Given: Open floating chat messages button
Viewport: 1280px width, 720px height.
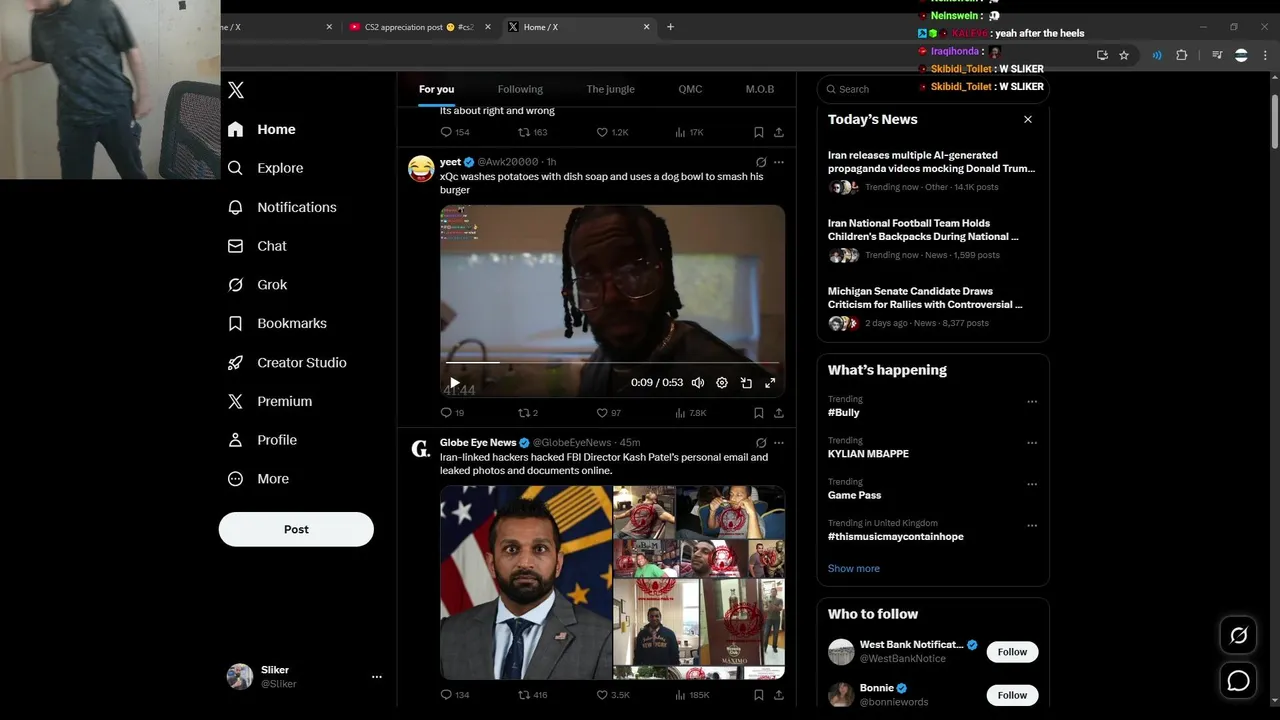Looking at the screenshot, I should pos(1238,681).
